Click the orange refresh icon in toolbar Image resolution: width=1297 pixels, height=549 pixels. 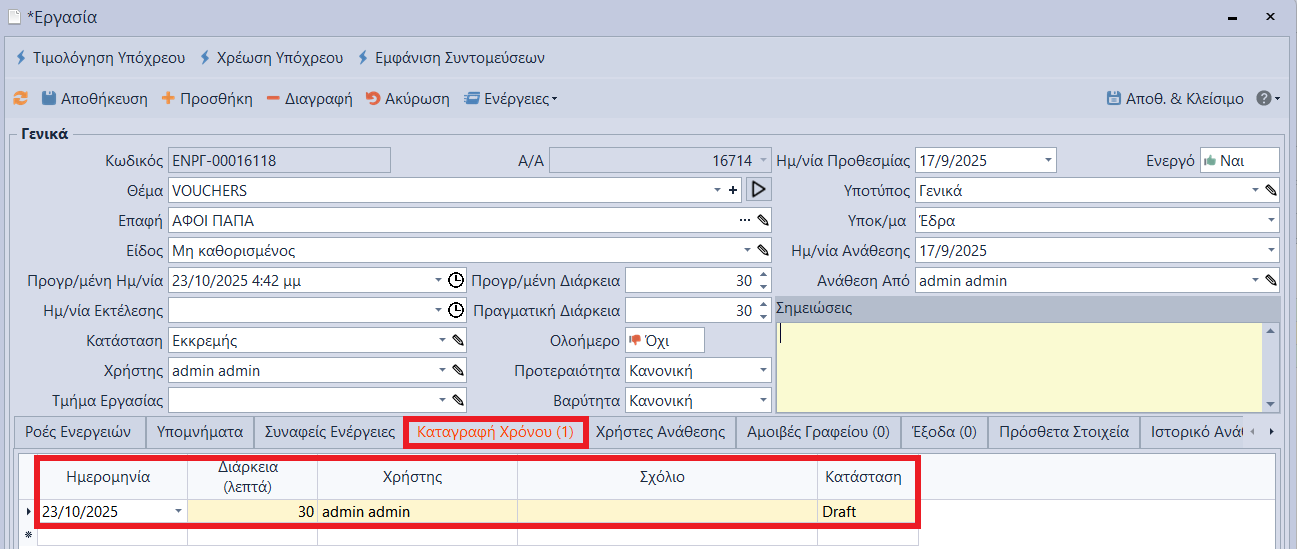click(x=20, y=99)
